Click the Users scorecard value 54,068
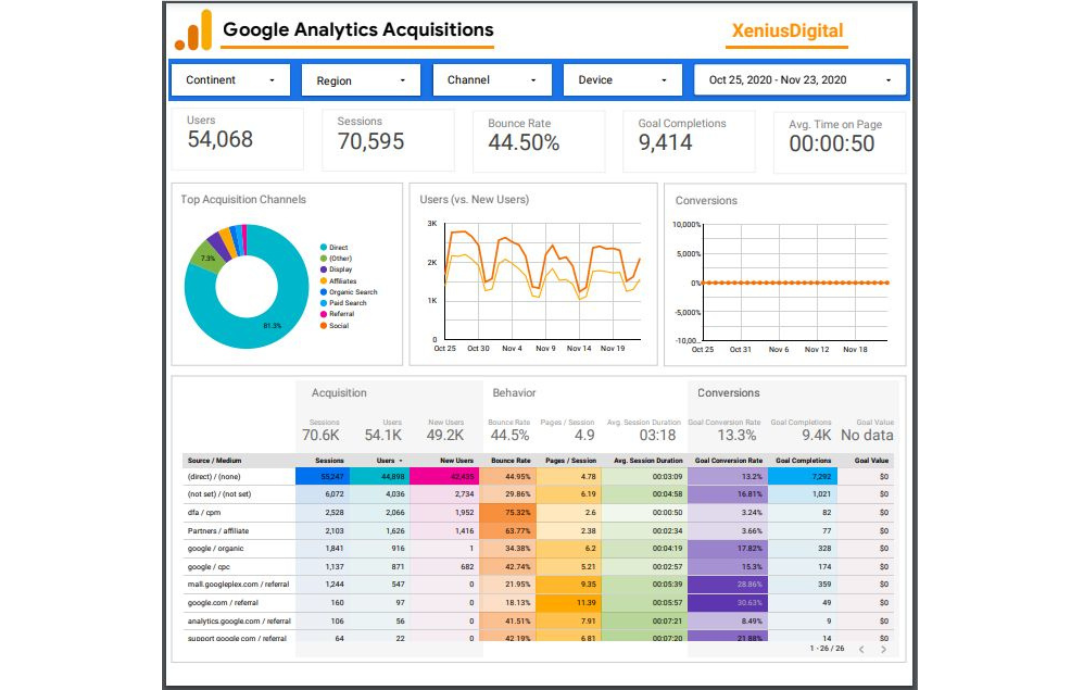 tap(220, 140)
